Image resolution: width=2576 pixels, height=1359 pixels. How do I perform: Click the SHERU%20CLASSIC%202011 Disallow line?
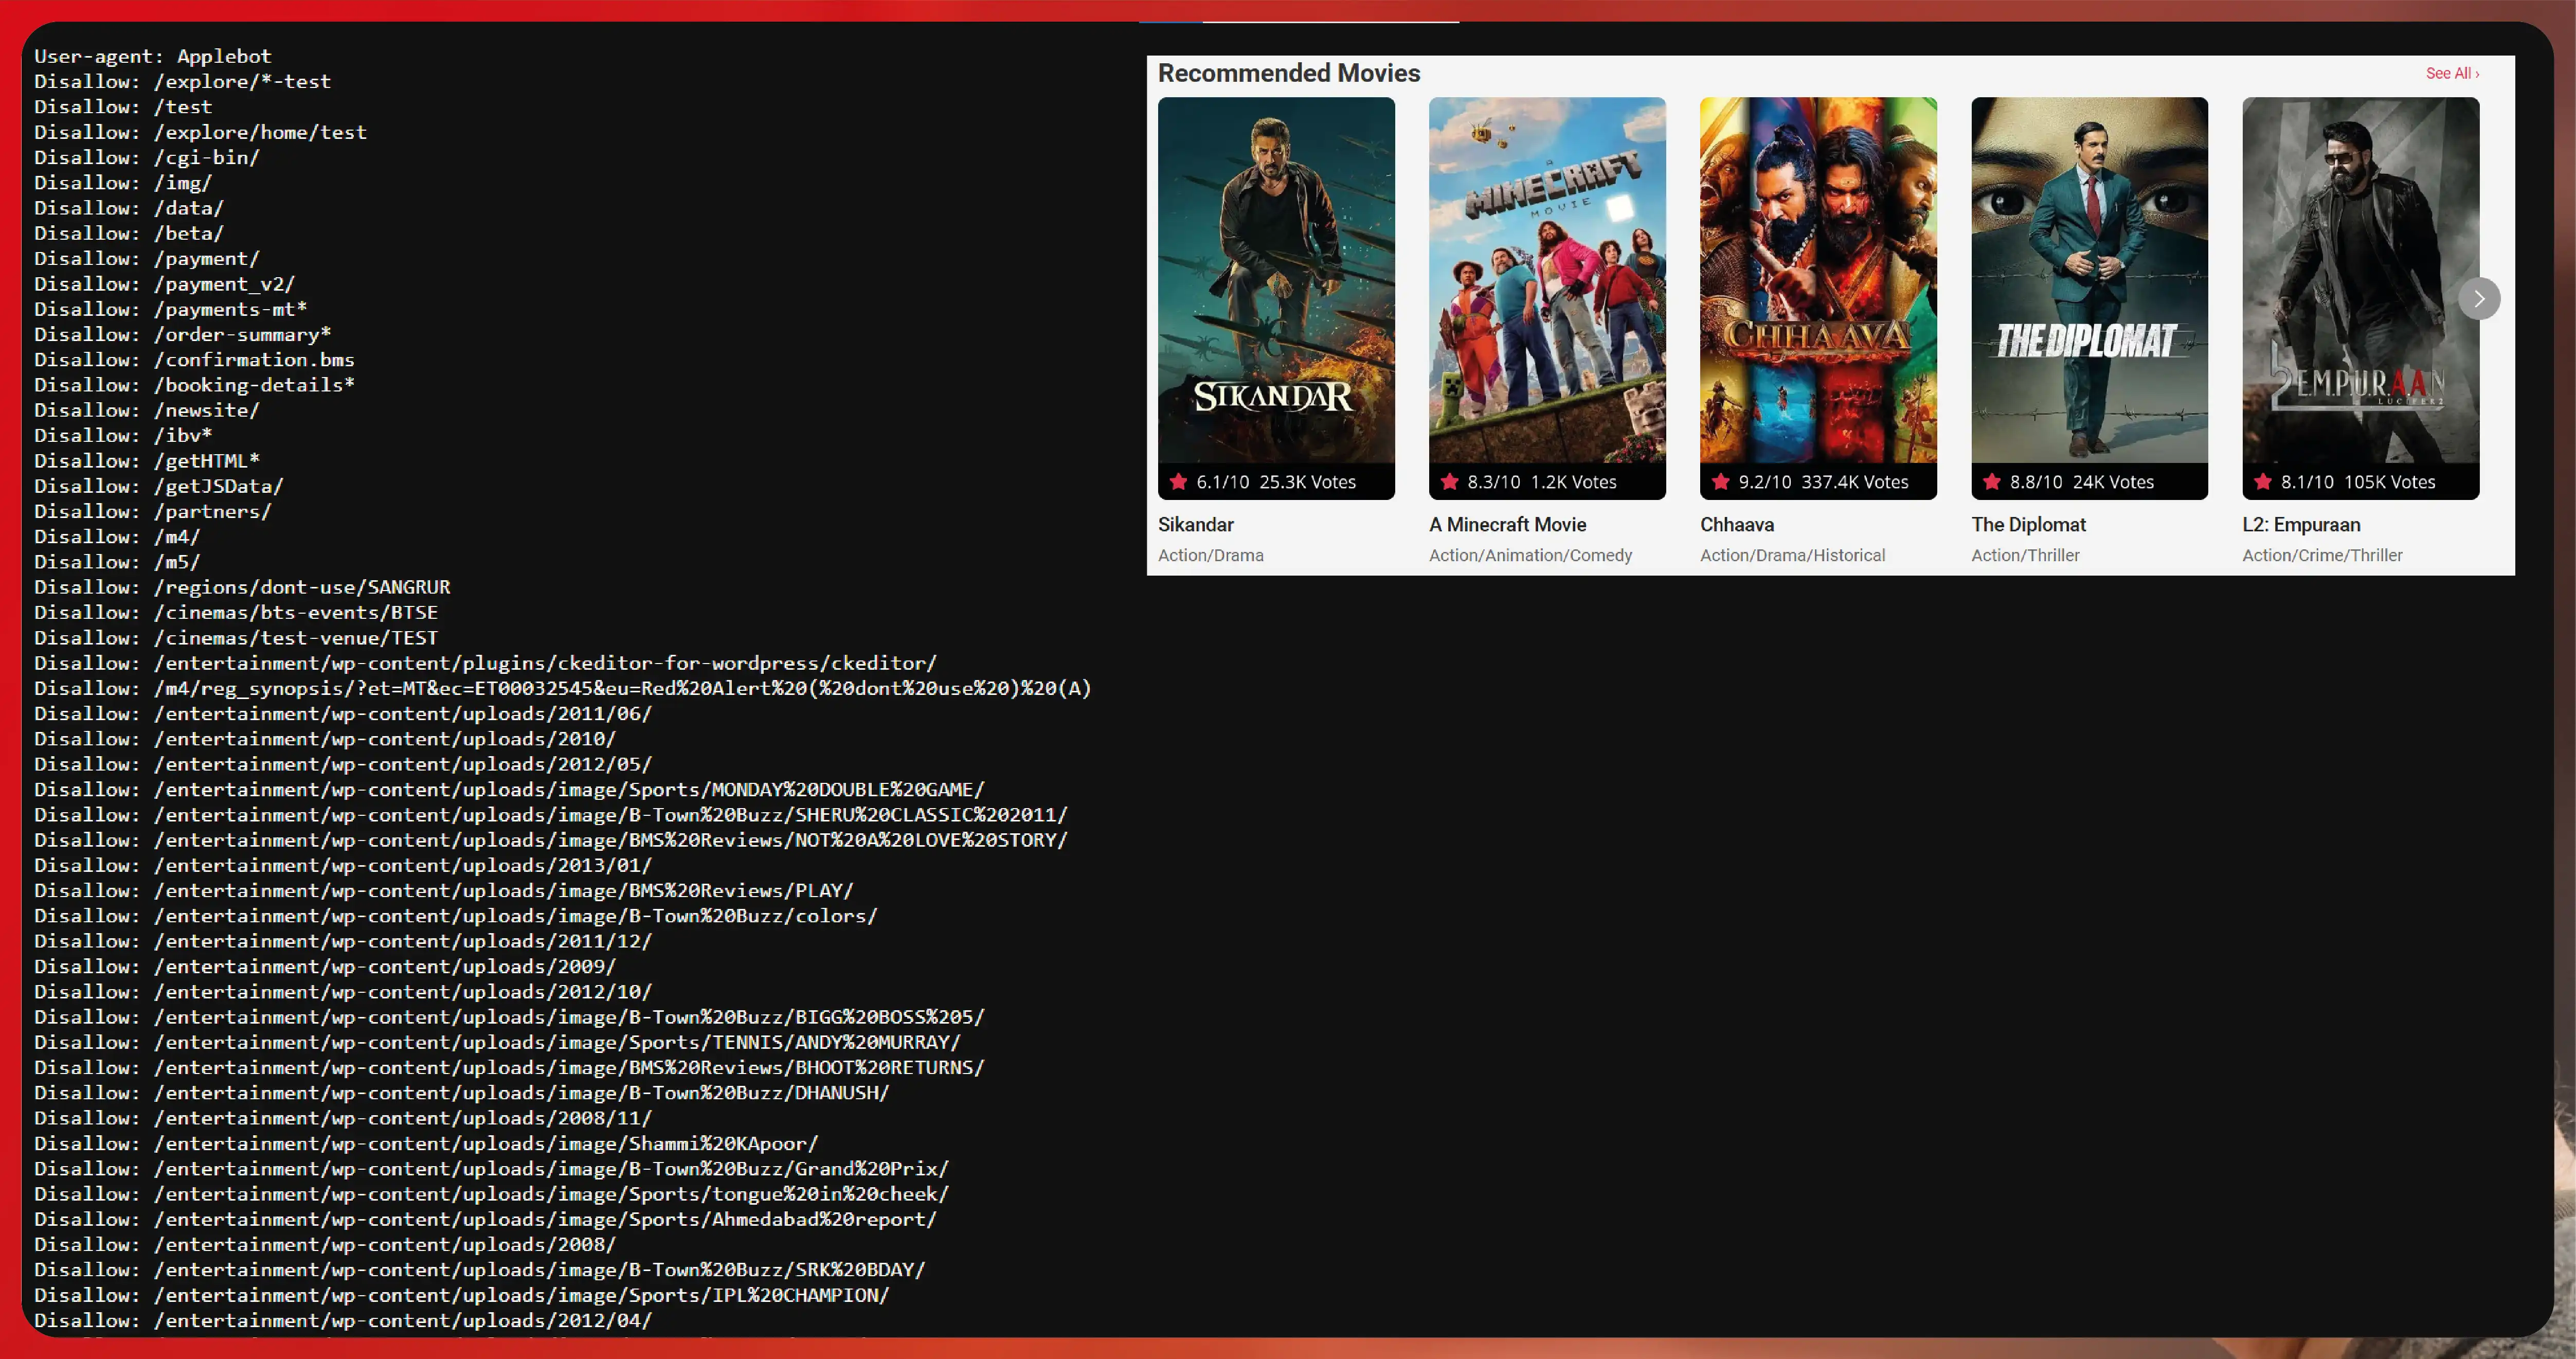[551, 815]
